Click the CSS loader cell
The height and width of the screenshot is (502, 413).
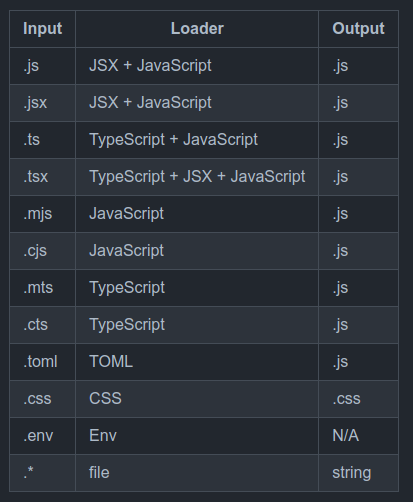click(x=197, y=399)
